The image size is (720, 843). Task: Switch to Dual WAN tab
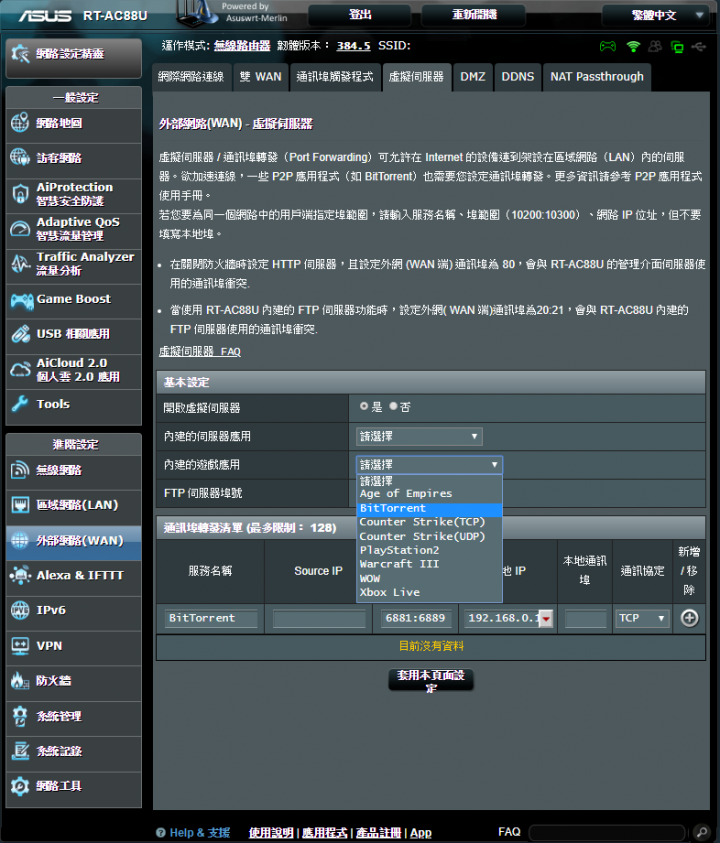click(x=261, y=77)
